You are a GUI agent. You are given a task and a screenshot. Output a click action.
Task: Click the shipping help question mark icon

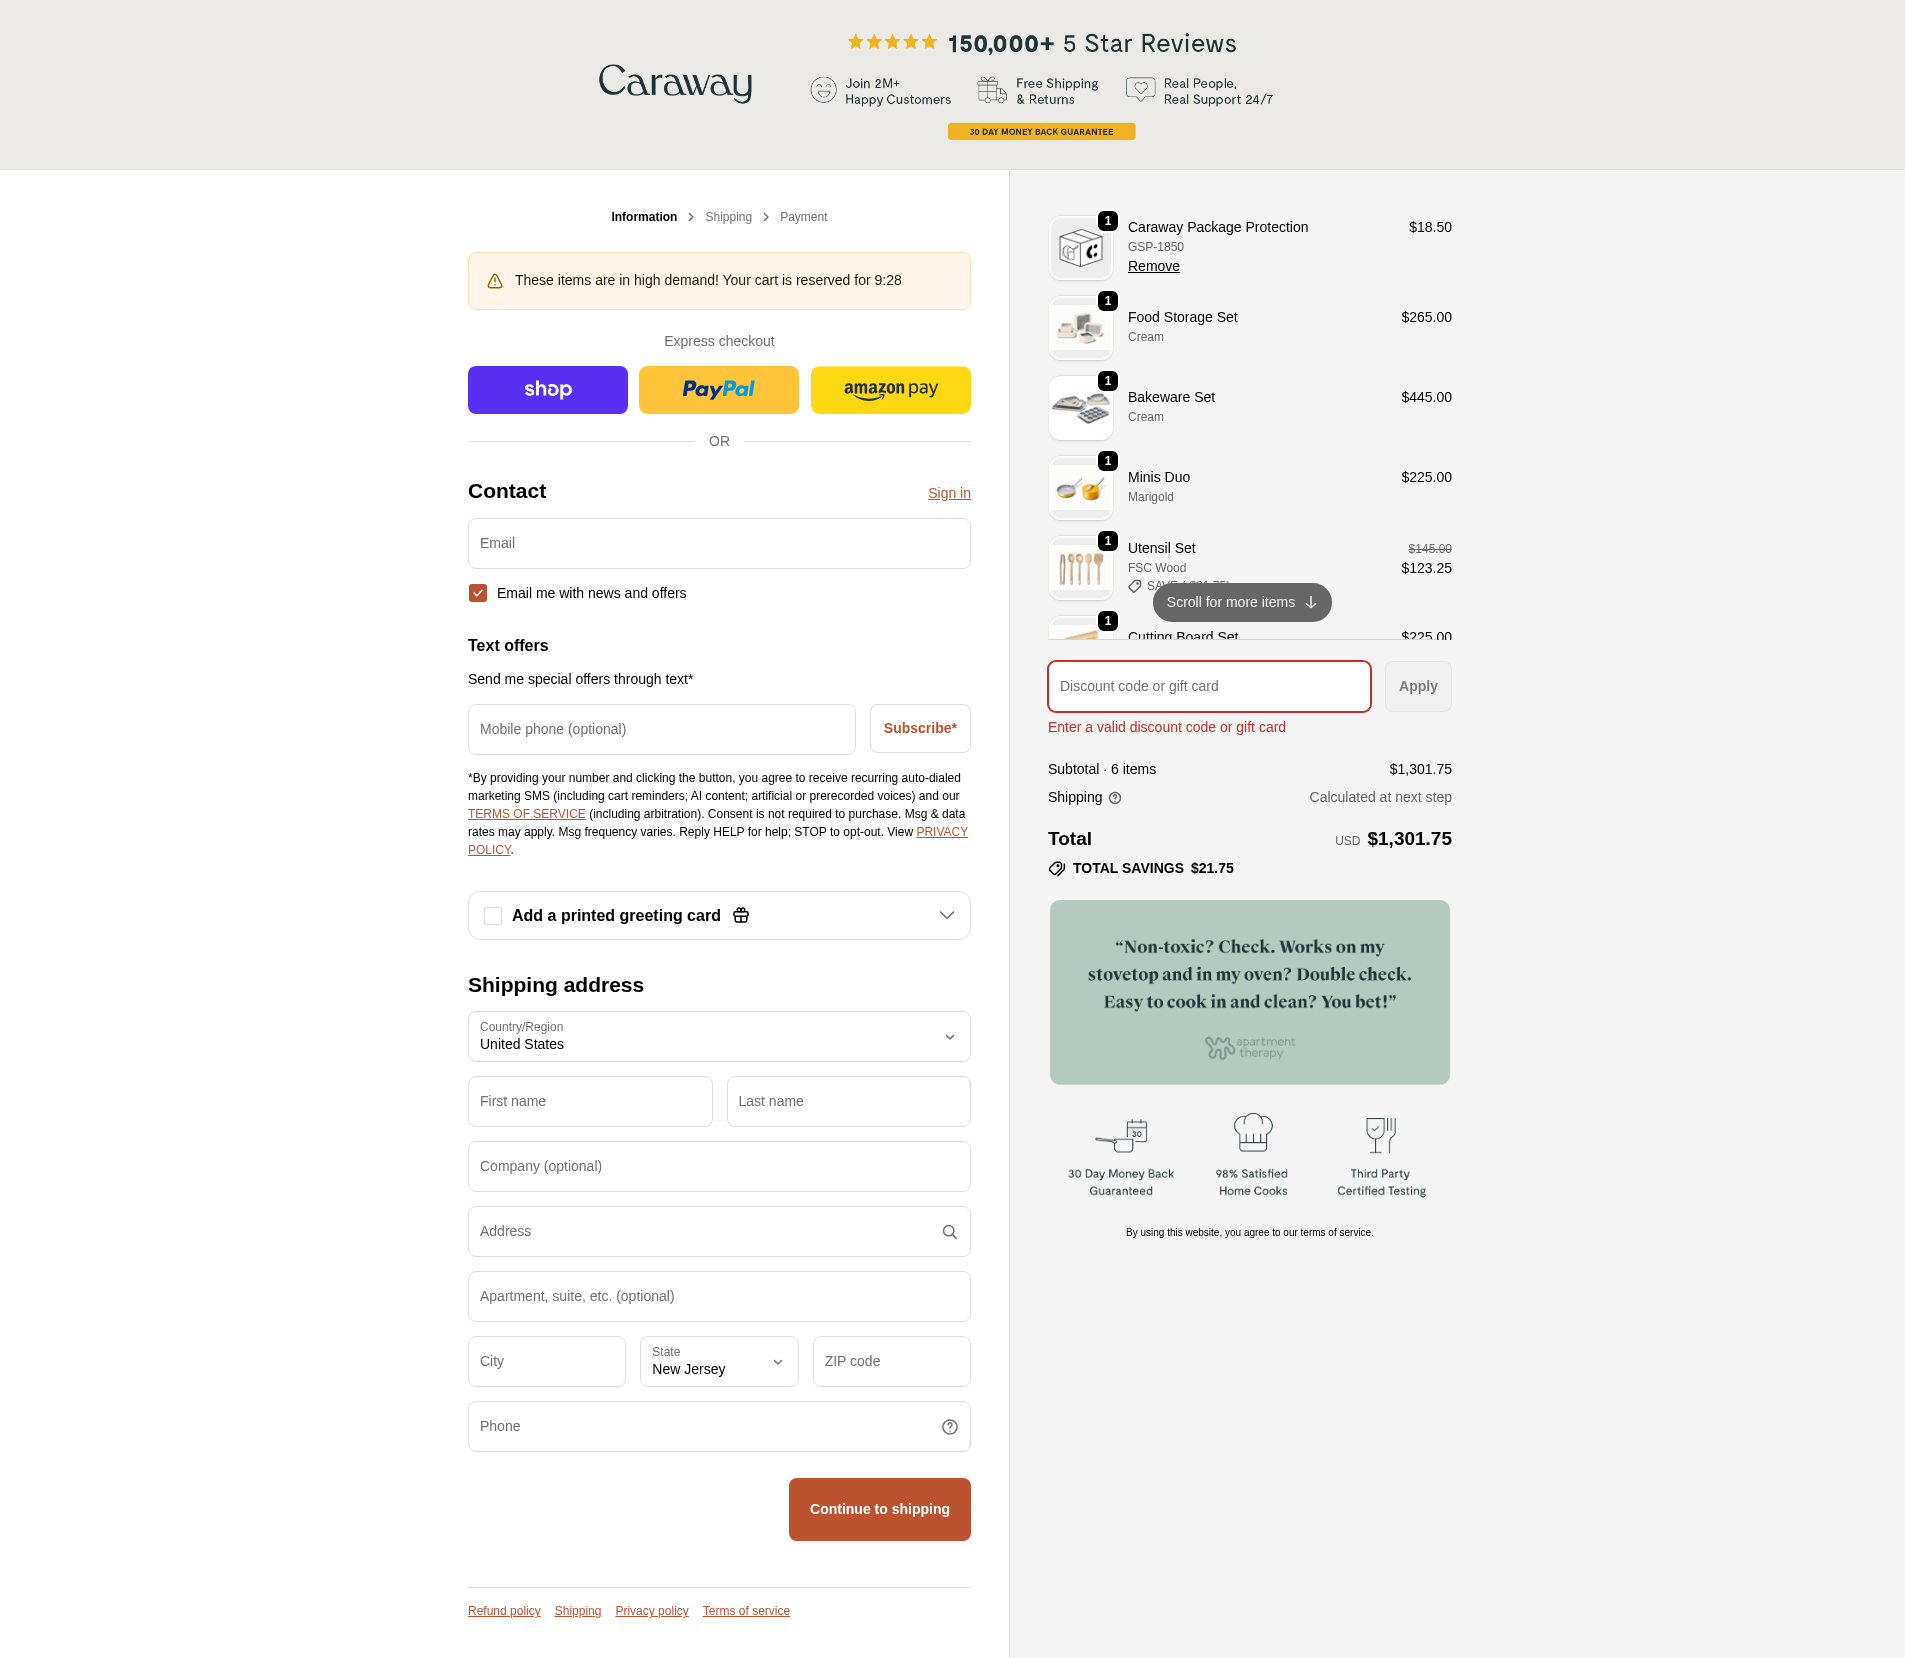coord(1115,798)
